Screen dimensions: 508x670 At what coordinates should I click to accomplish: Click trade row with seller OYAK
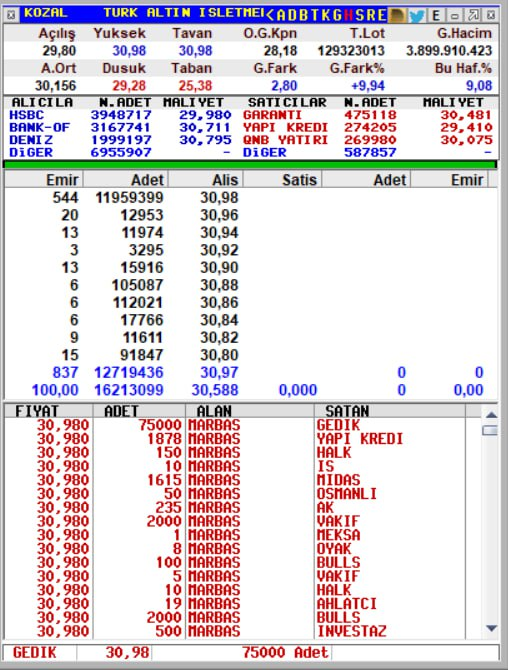[x=234, y=549]
